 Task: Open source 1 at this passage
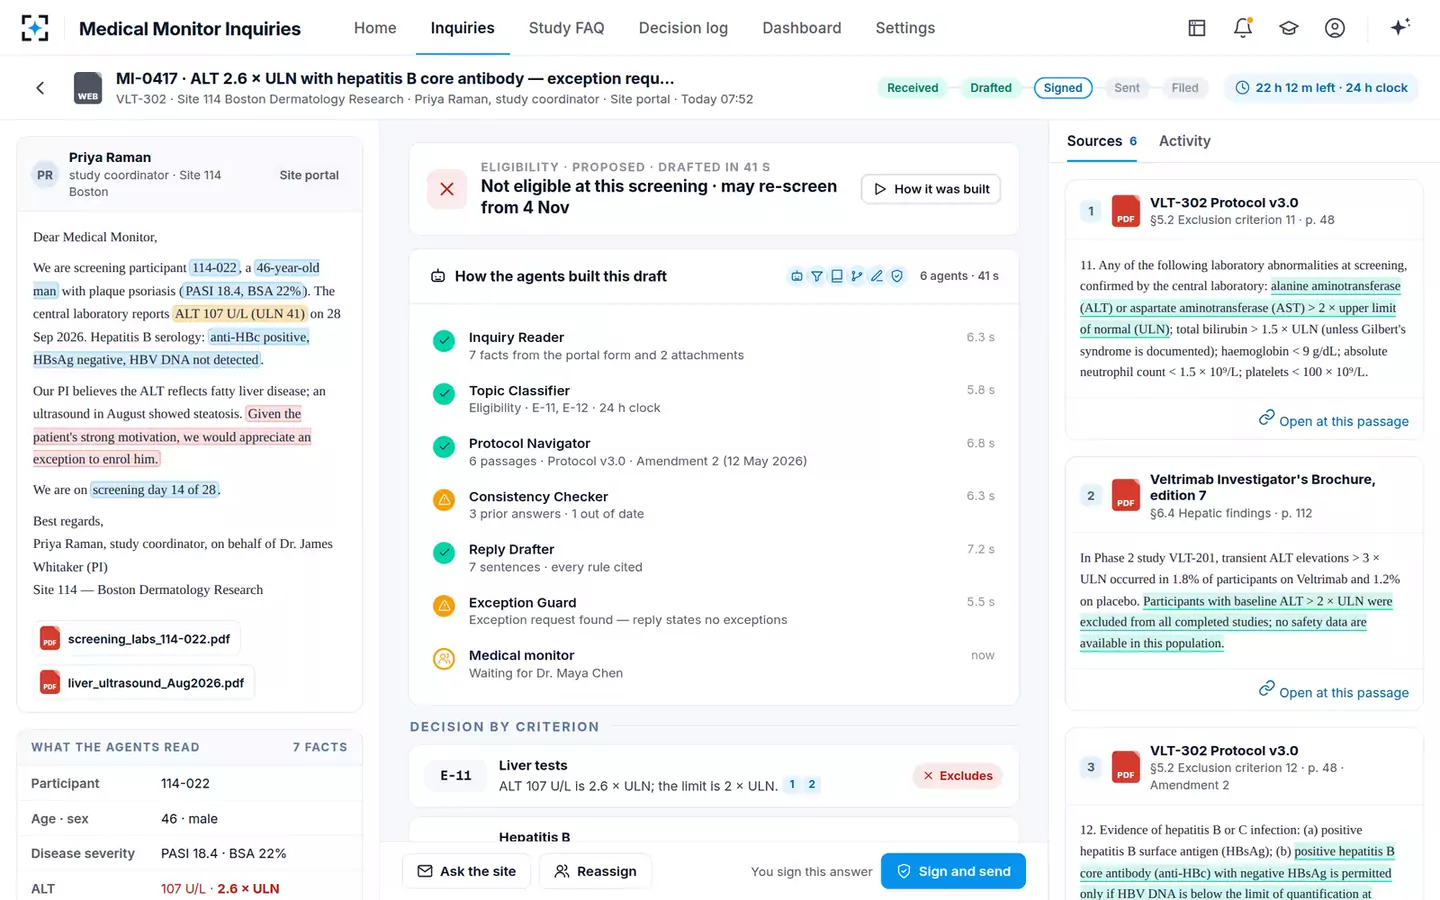(x=1333, y=420)
